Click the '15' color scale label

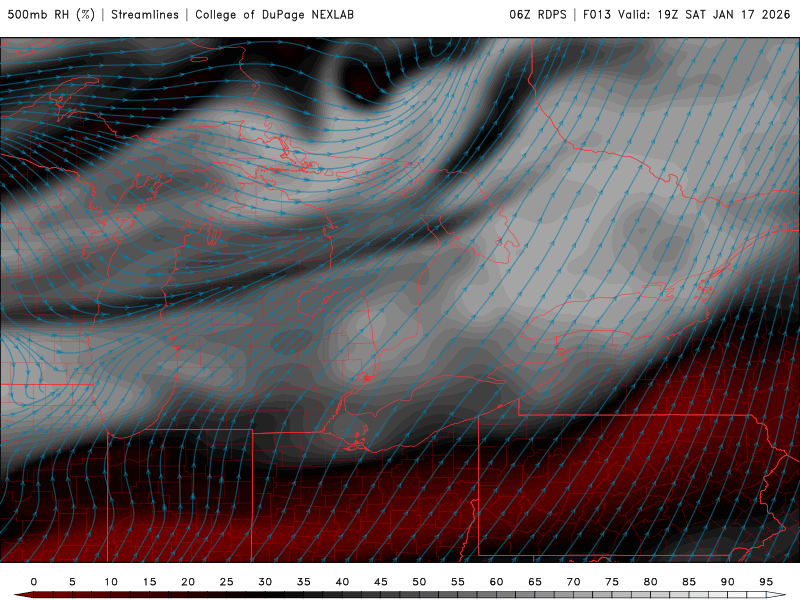click(x=149, y=582)
